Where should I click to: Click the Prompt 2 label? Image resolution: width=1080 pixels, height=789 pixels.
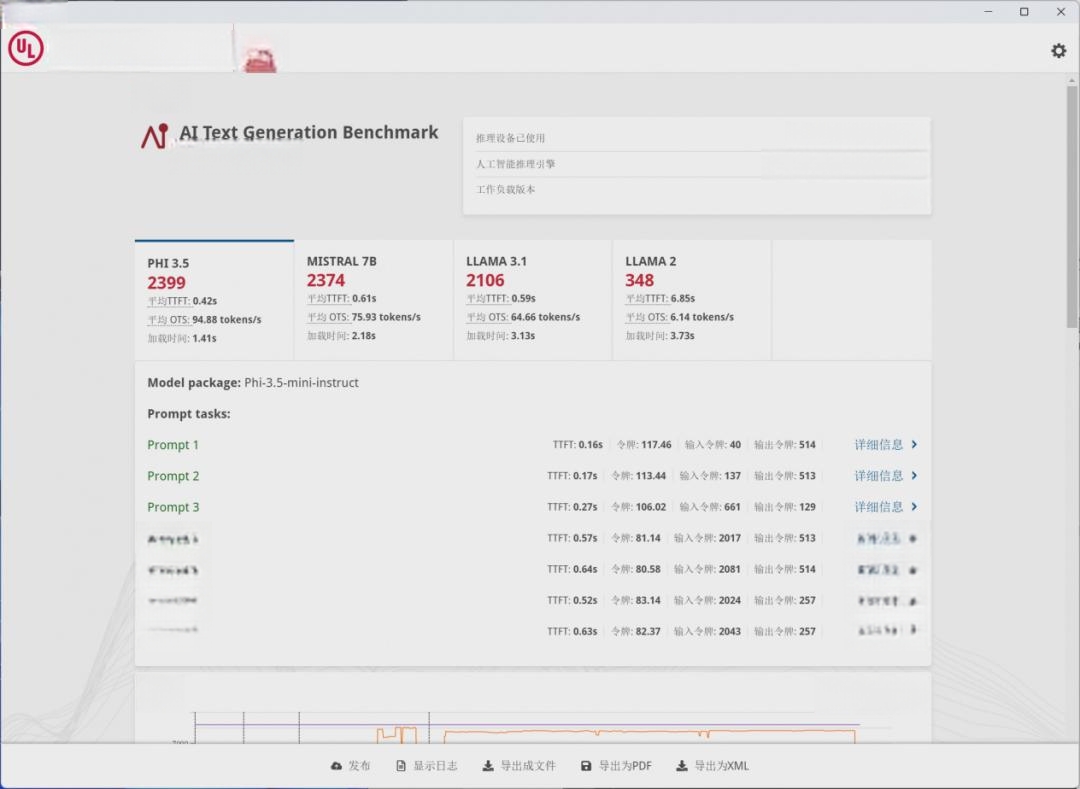[173, 476]
